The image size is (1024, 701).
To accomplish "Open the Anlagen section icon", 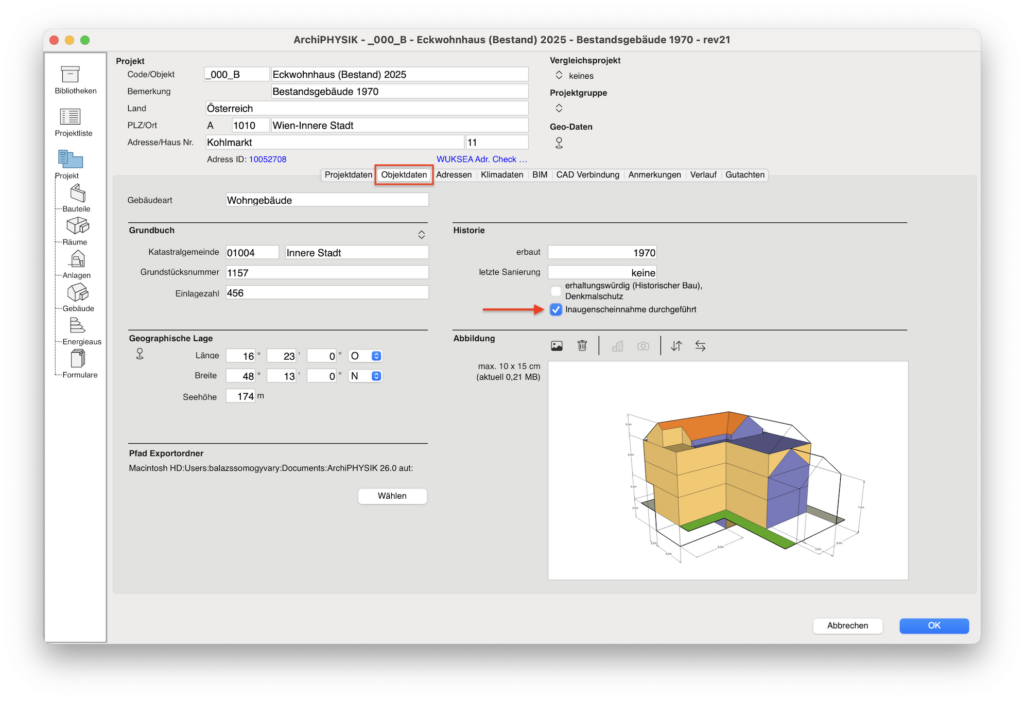I will pos(78,259).
